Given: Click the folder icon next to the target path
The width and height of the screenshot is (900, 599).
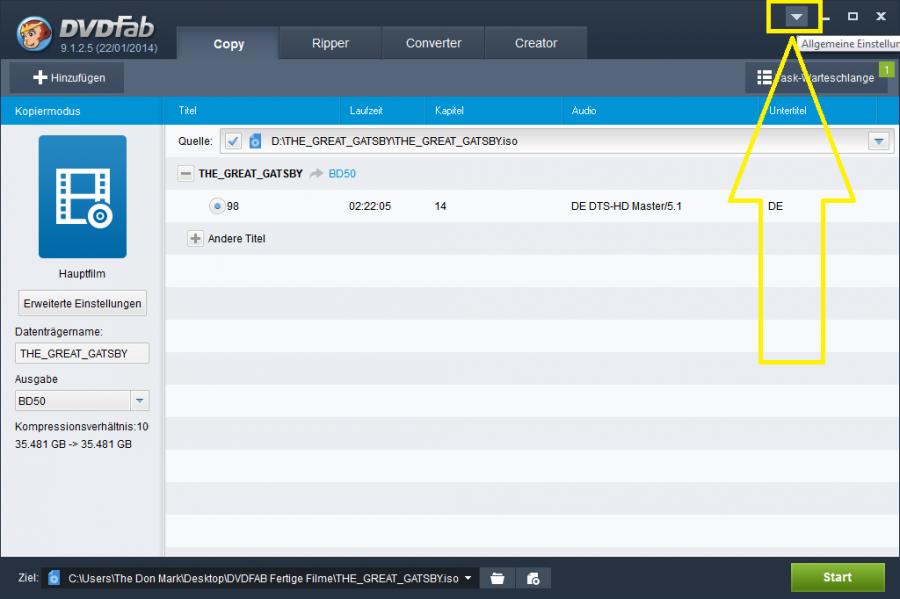Looking at the screenshot, I should point(497,578).
